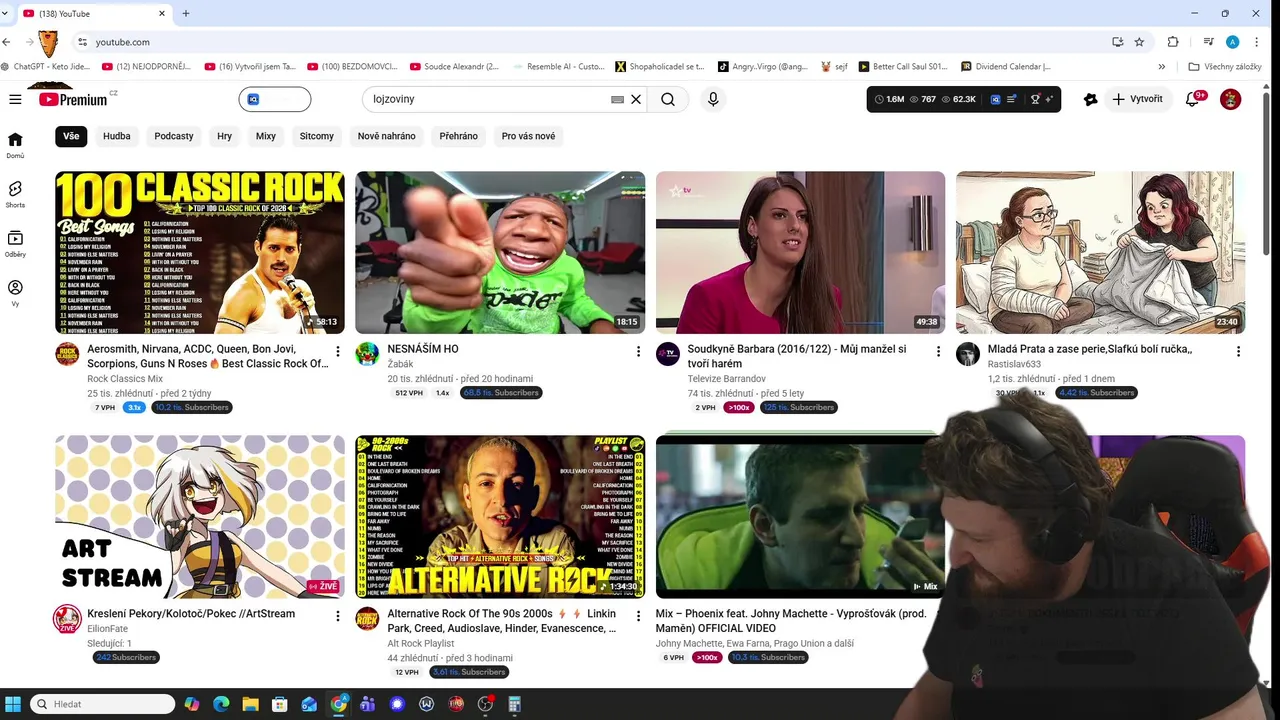Viewport: 1280px width, 720px height.
Task: Click install app icon in address bar
Action: [1117, 42]
